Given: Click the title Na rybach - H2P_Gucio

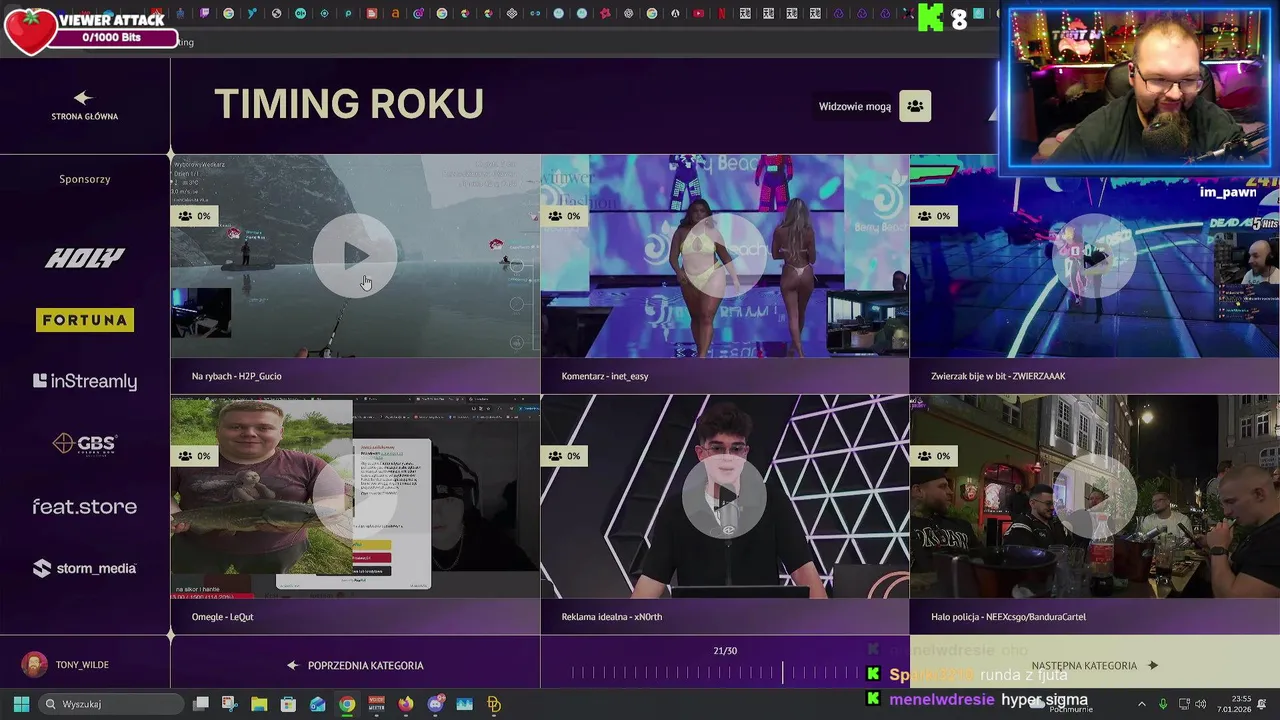Looking at the screenshot, I should pos(237,376).
